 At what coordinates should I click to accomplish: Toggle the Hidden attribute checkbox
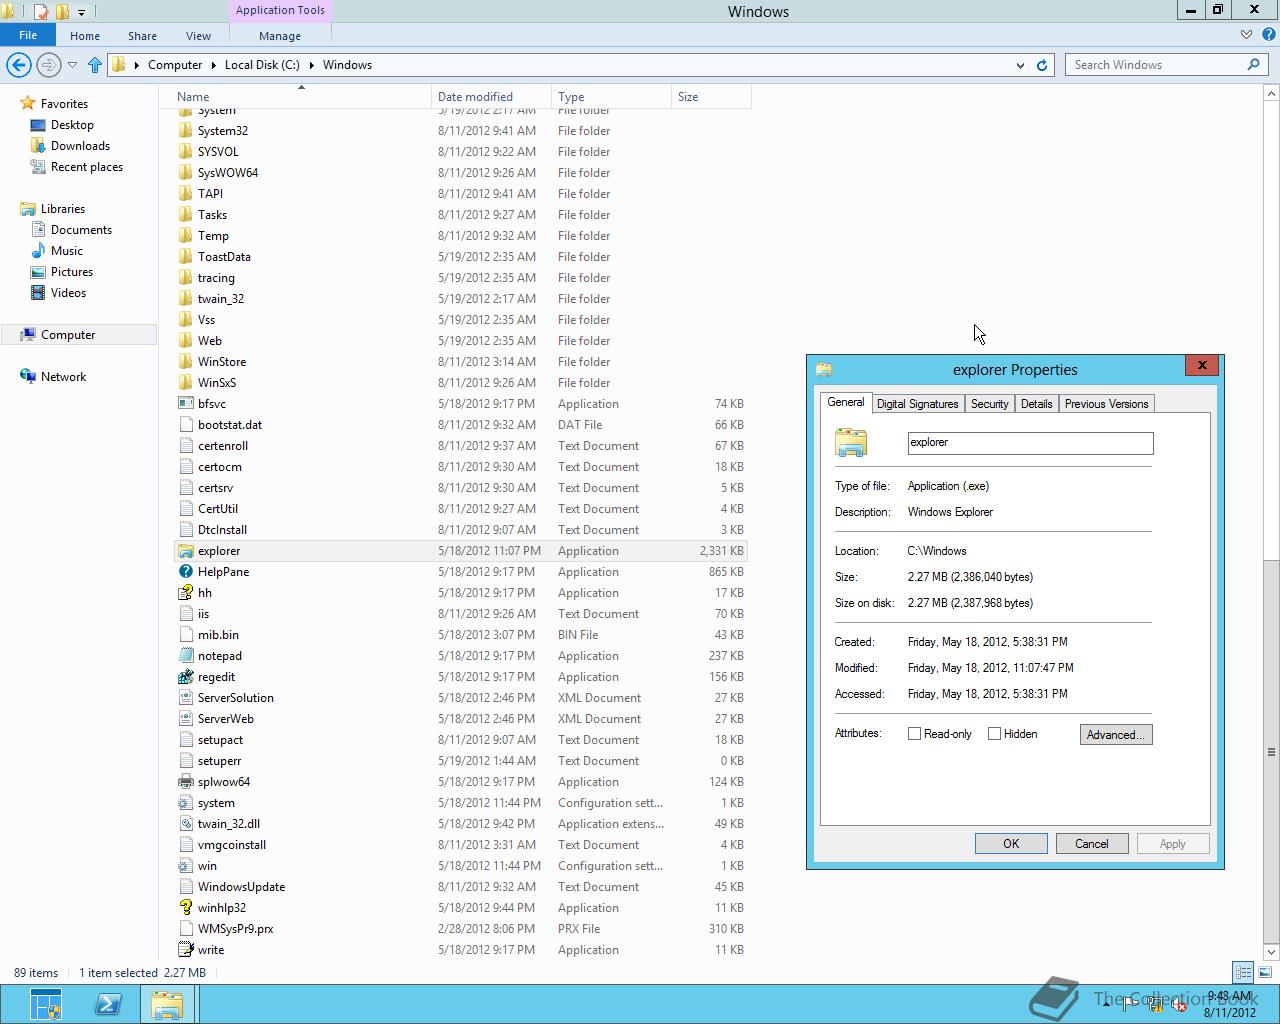tap(994, 734)
